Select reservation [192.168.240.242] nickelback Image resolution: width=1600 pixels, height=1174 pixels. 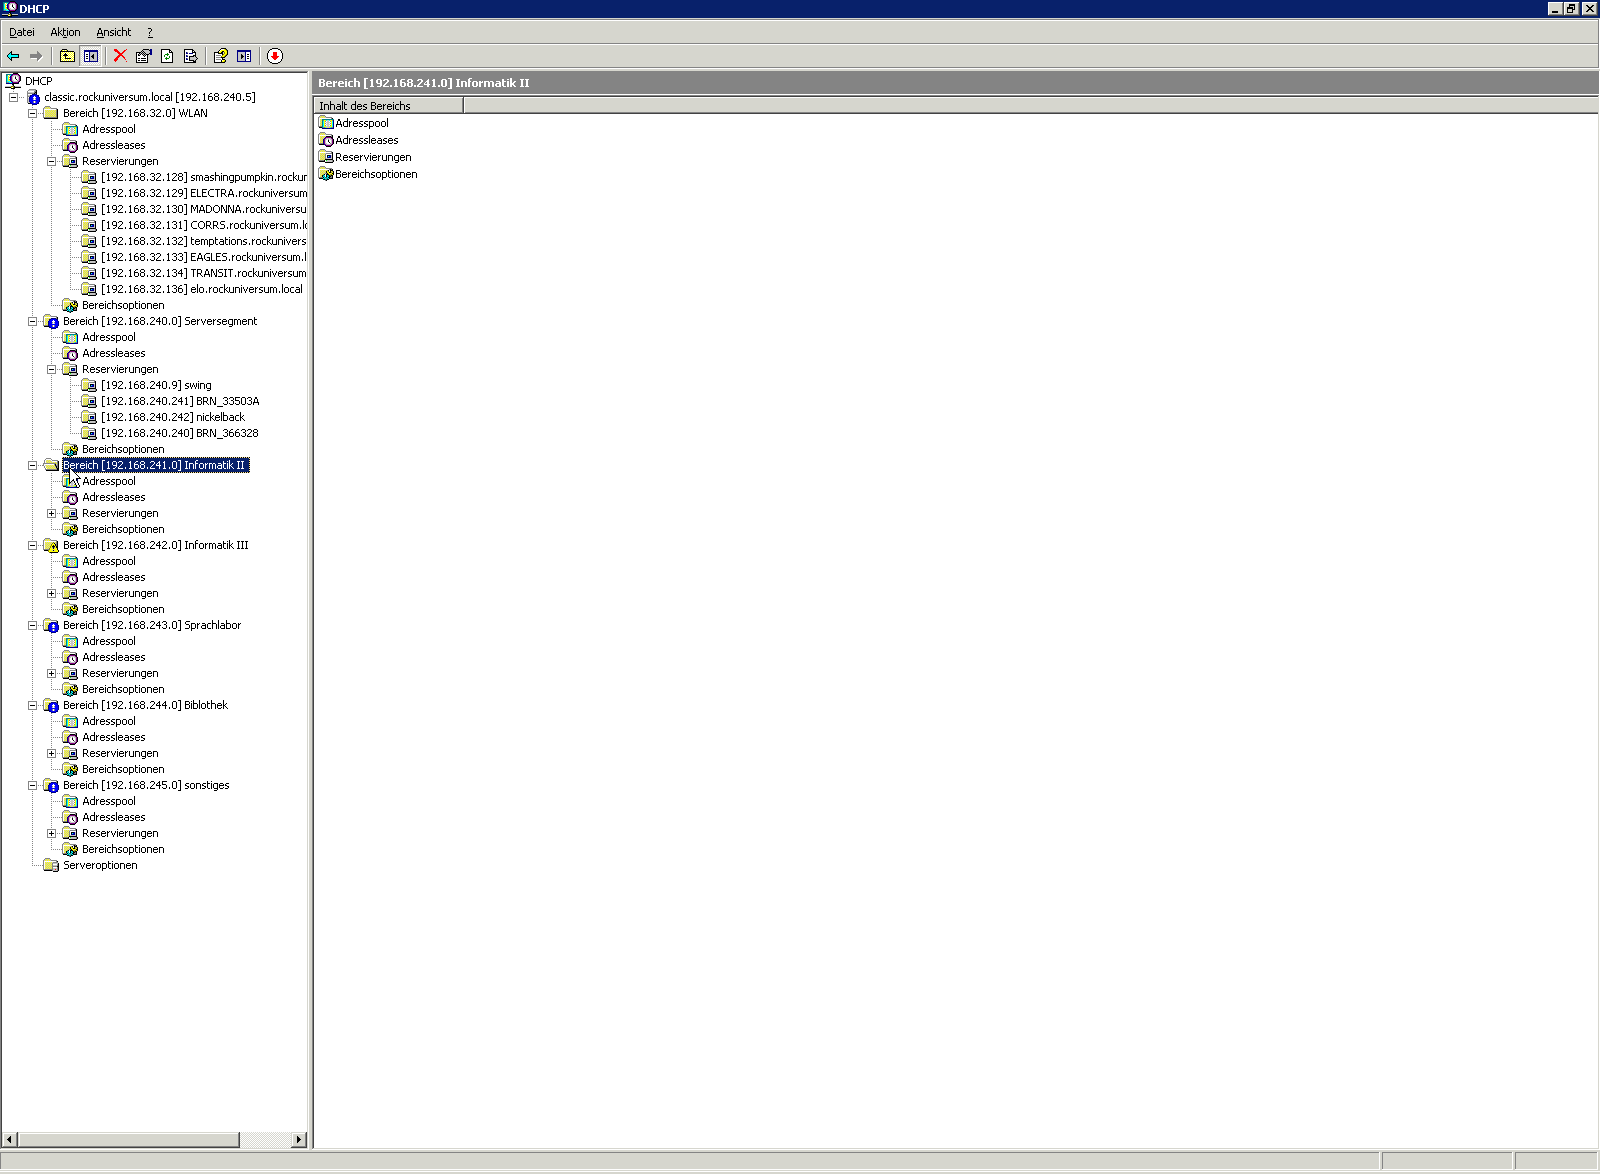tap(173, 417)
